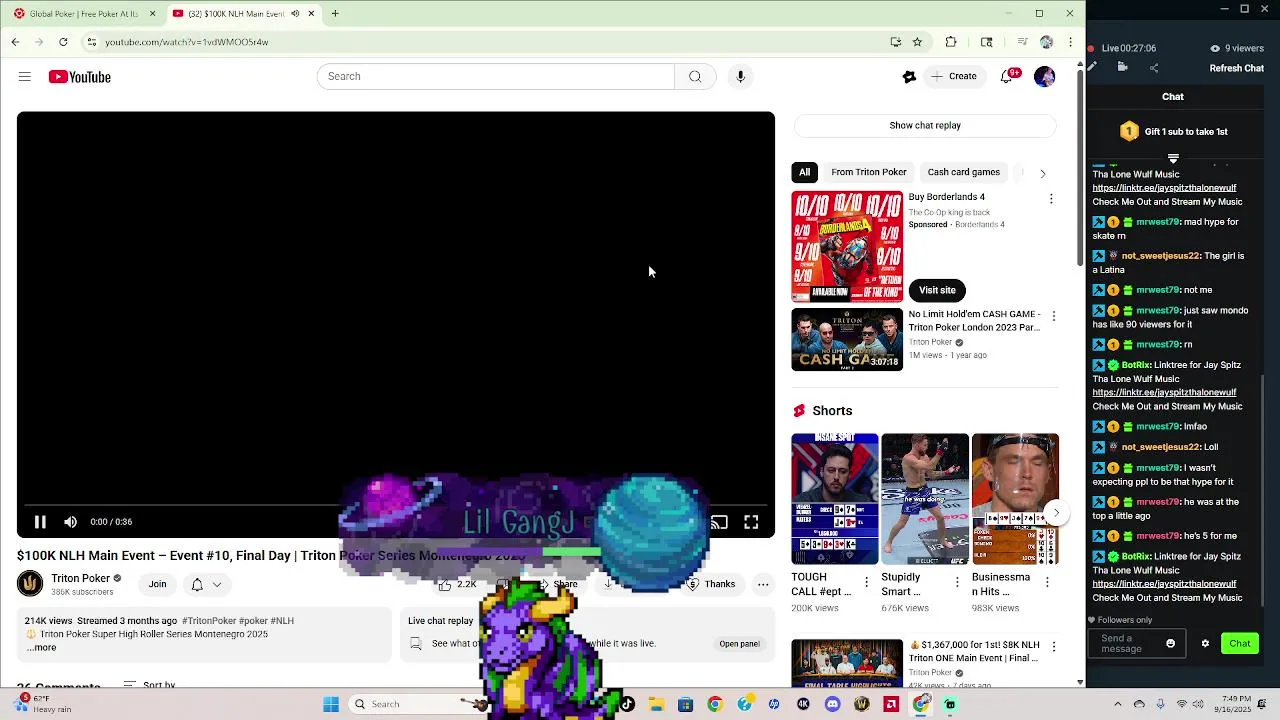This screenshot has height=720, width=1280.
Task: Expand description with ...more
Action: pyautogui.click(x=41, y=648)
